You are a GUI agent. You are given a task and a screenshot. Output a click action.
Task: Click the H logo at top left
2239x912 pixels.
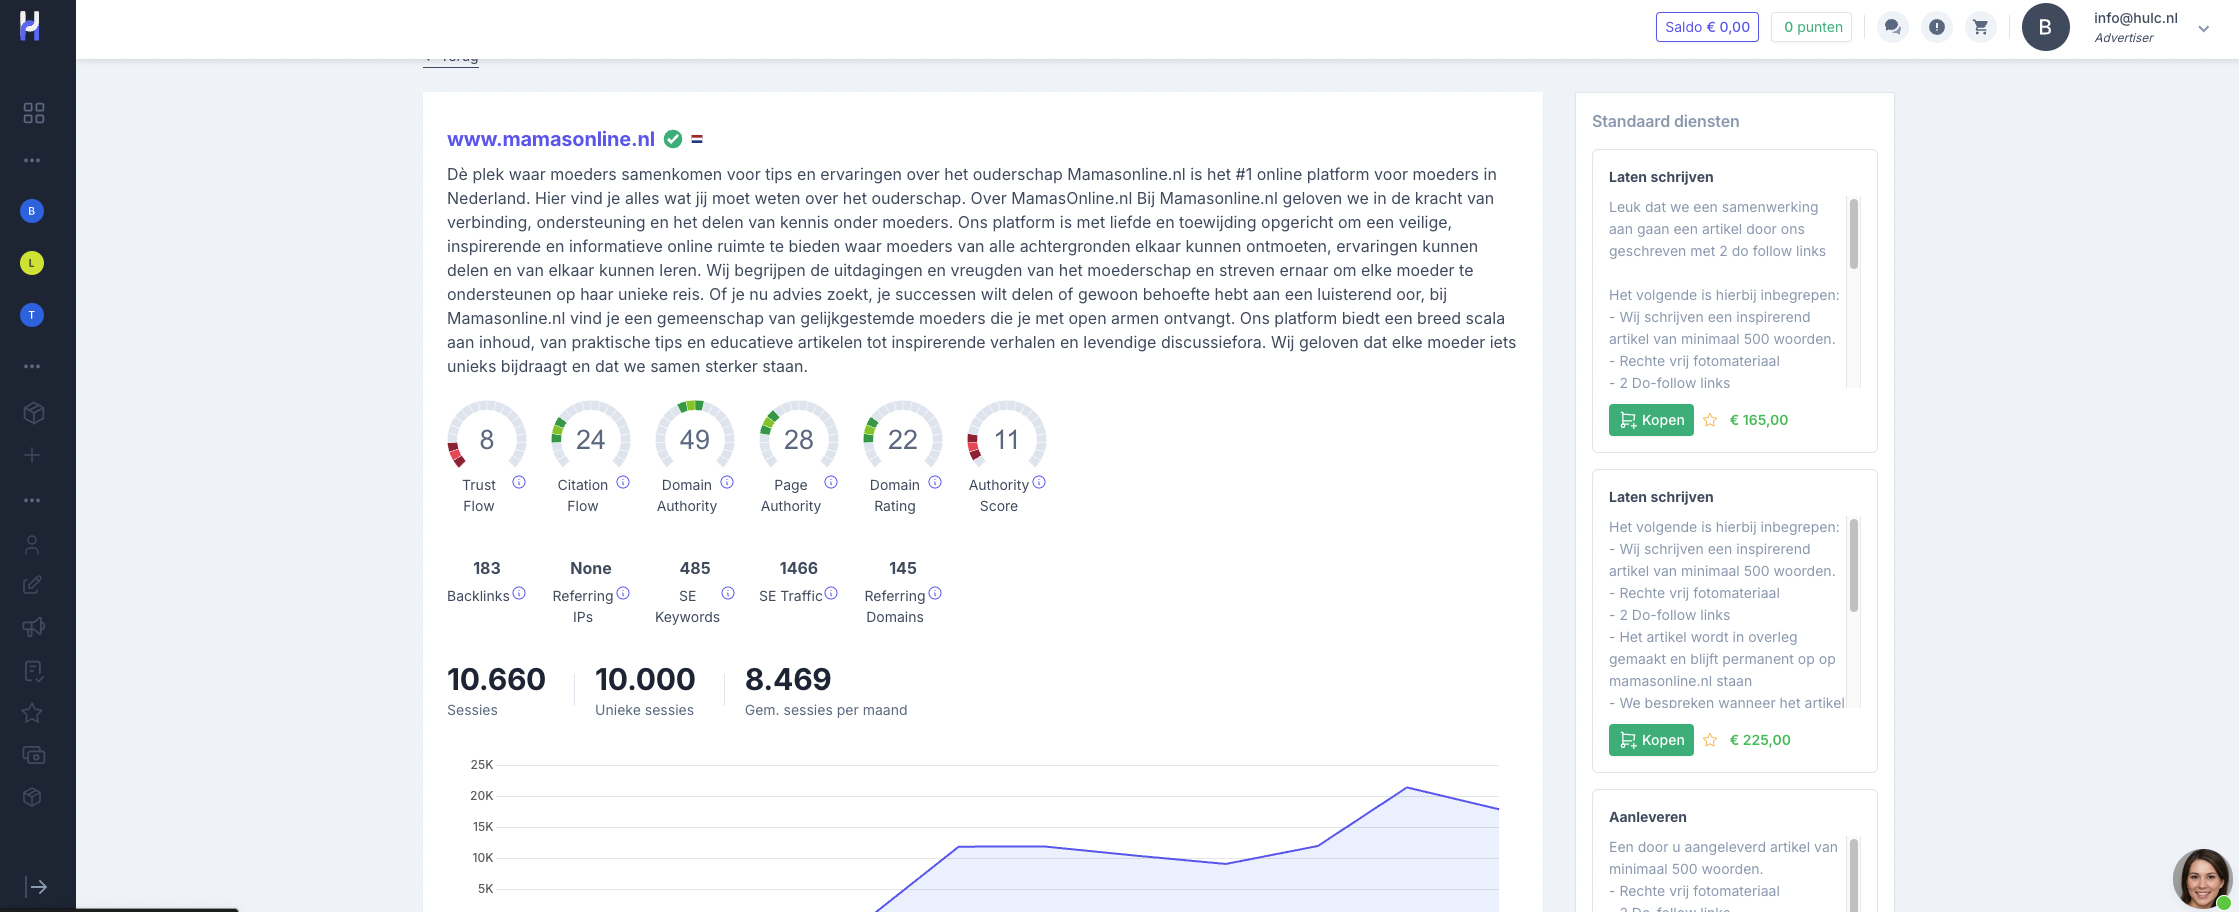pos(30,27)
